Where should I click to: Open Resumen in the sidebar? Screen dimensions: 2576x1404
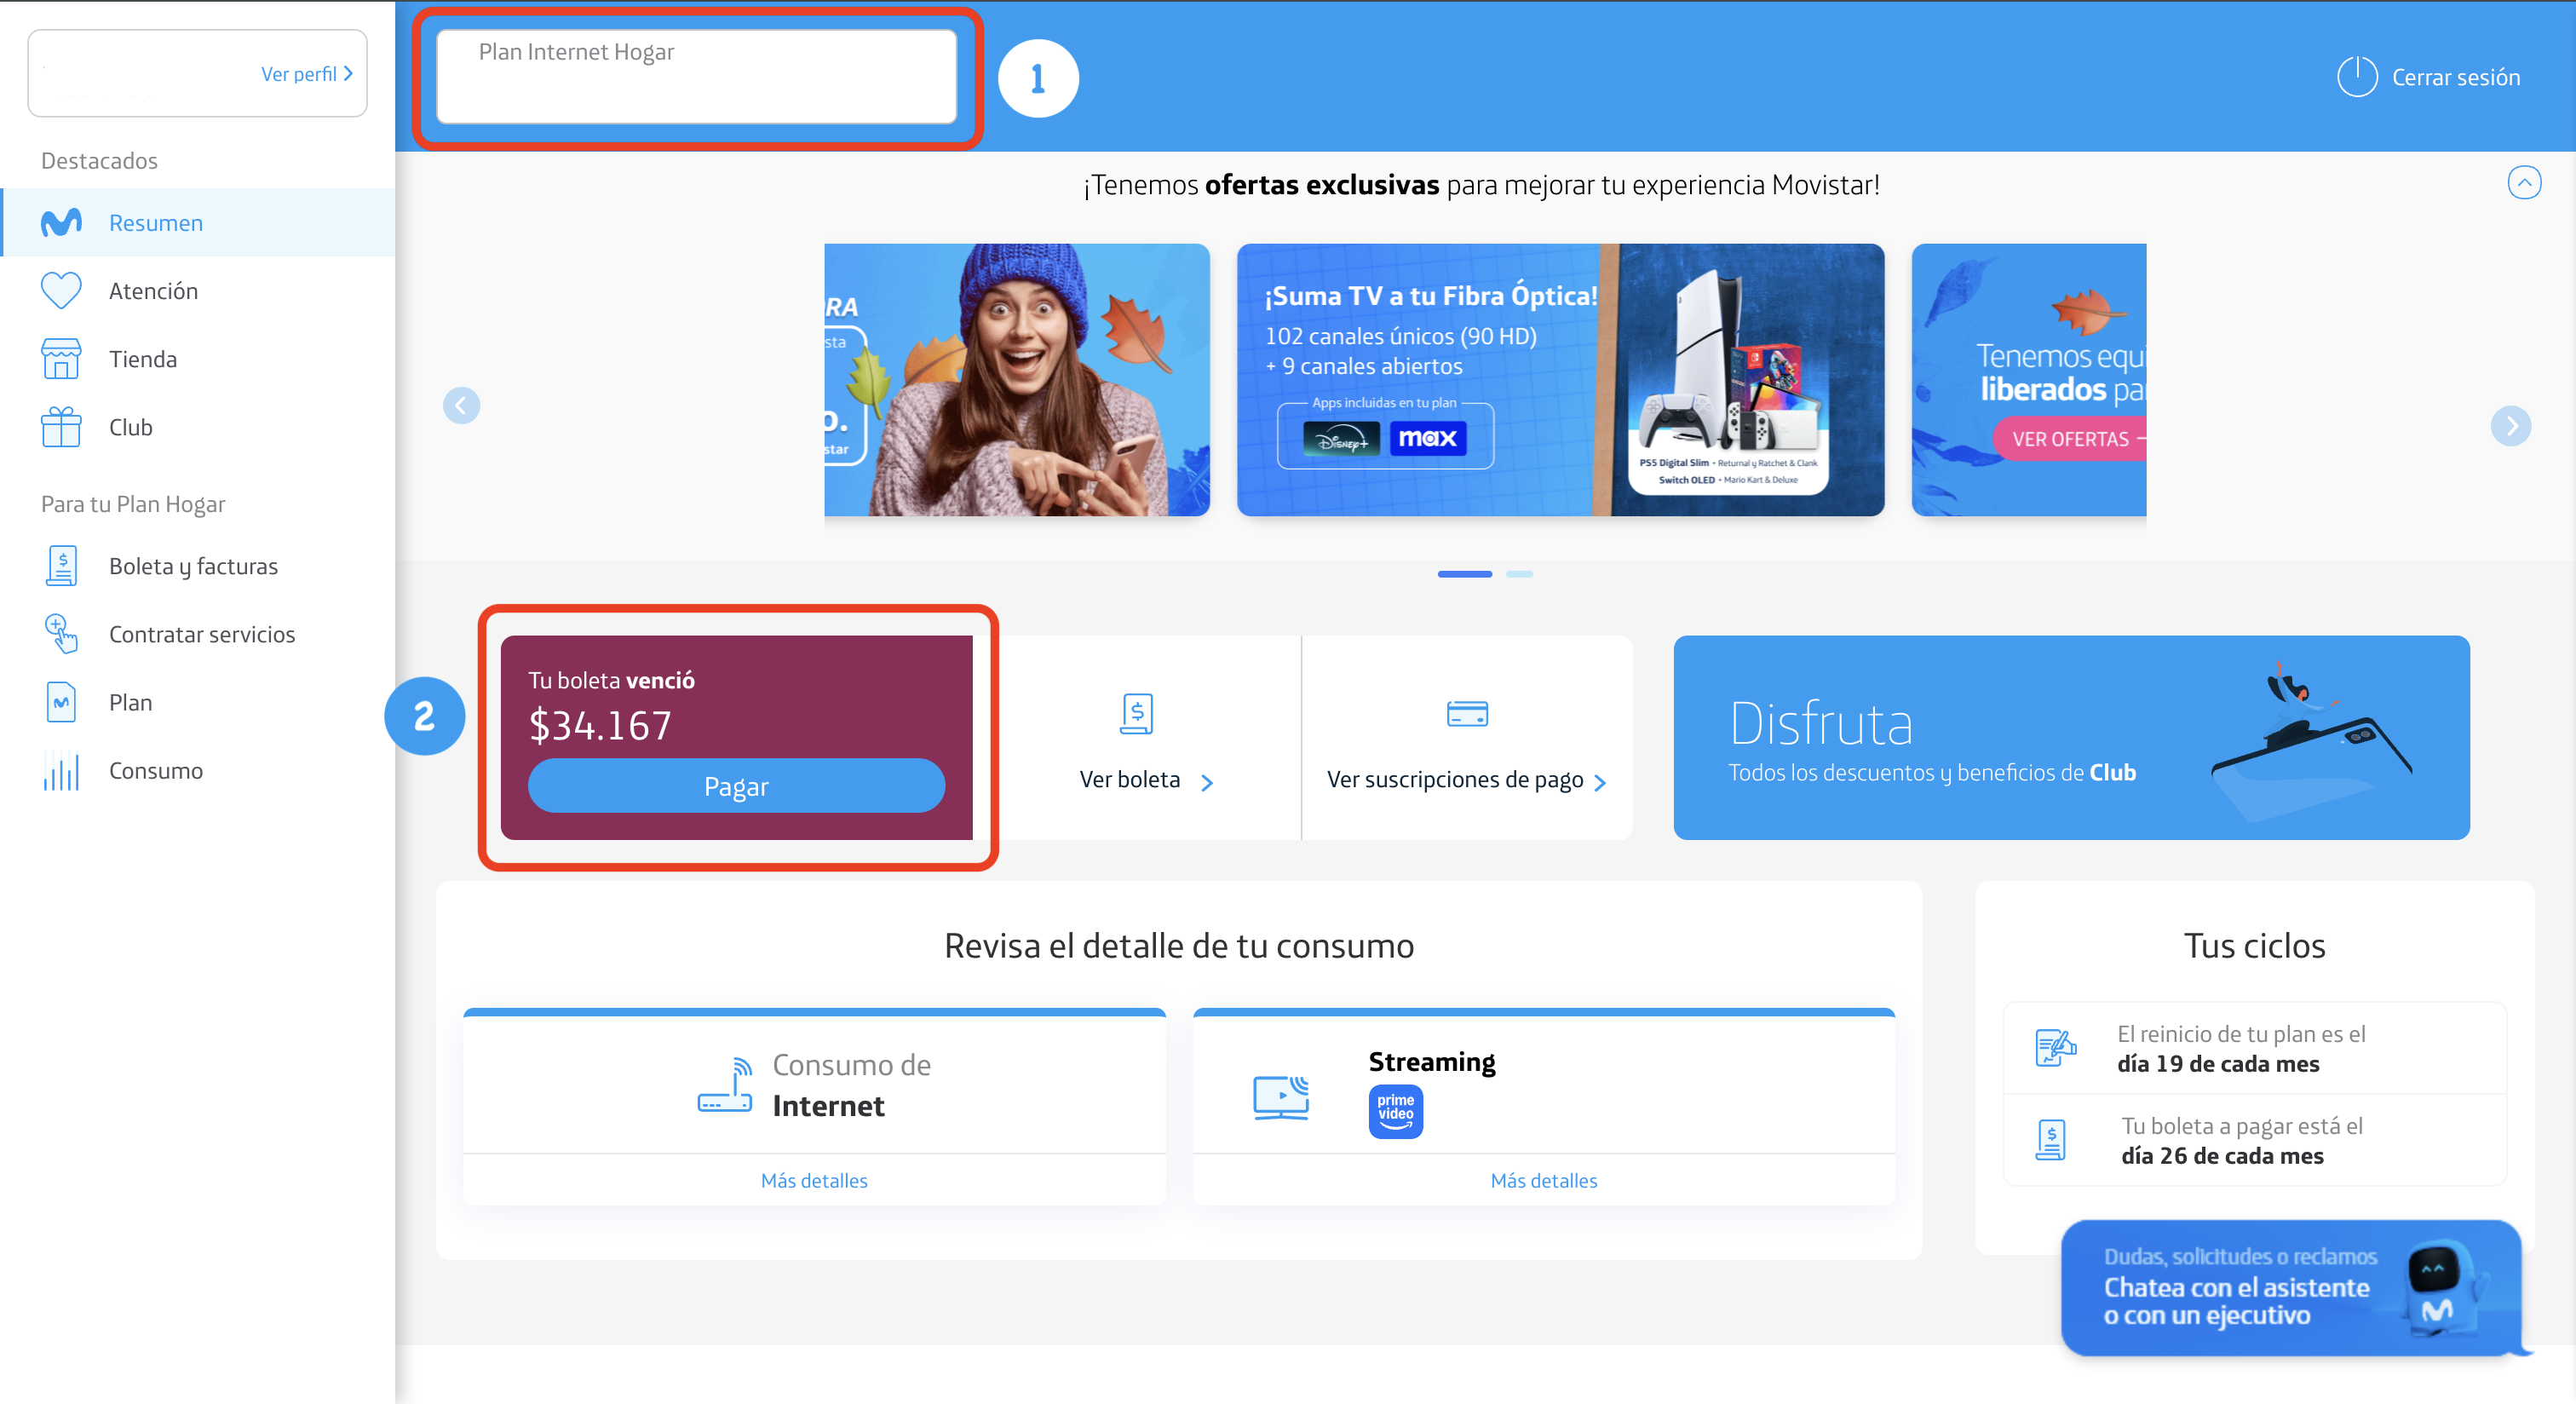pyautogui.click(x=198, y=222)
